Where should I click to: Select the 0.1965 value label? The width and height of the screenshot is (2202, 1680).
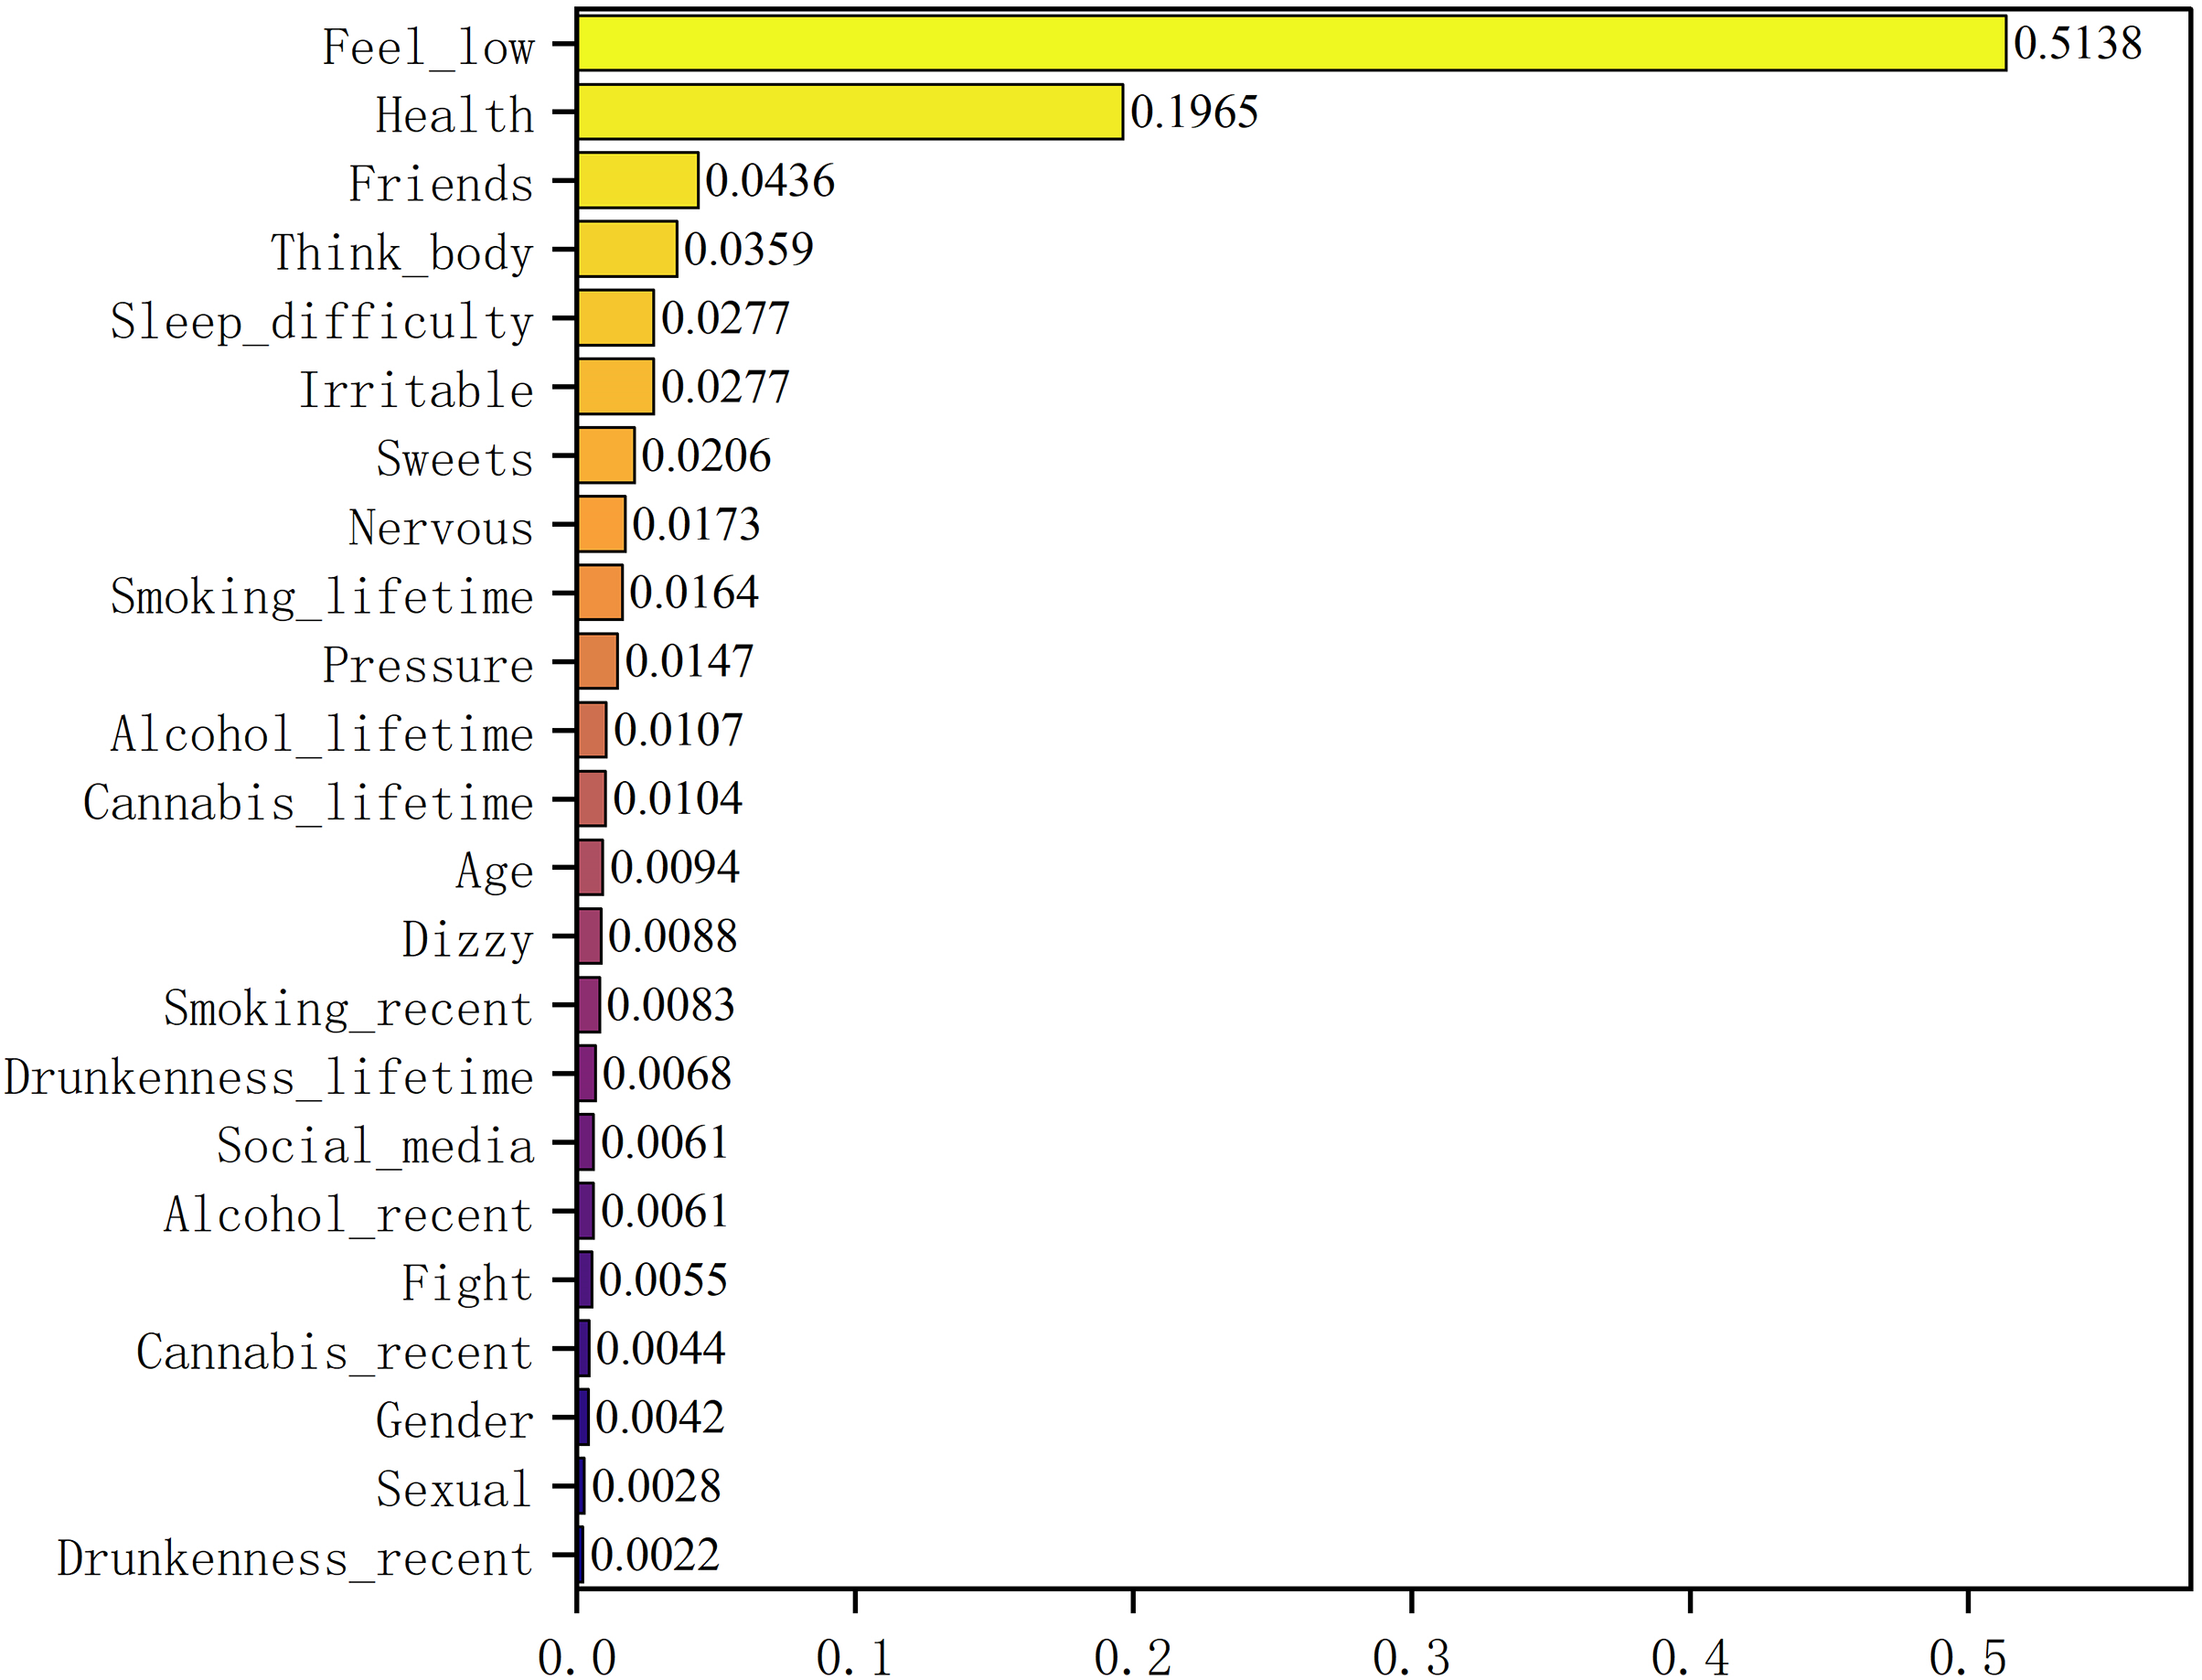[x=1193, y=112]
